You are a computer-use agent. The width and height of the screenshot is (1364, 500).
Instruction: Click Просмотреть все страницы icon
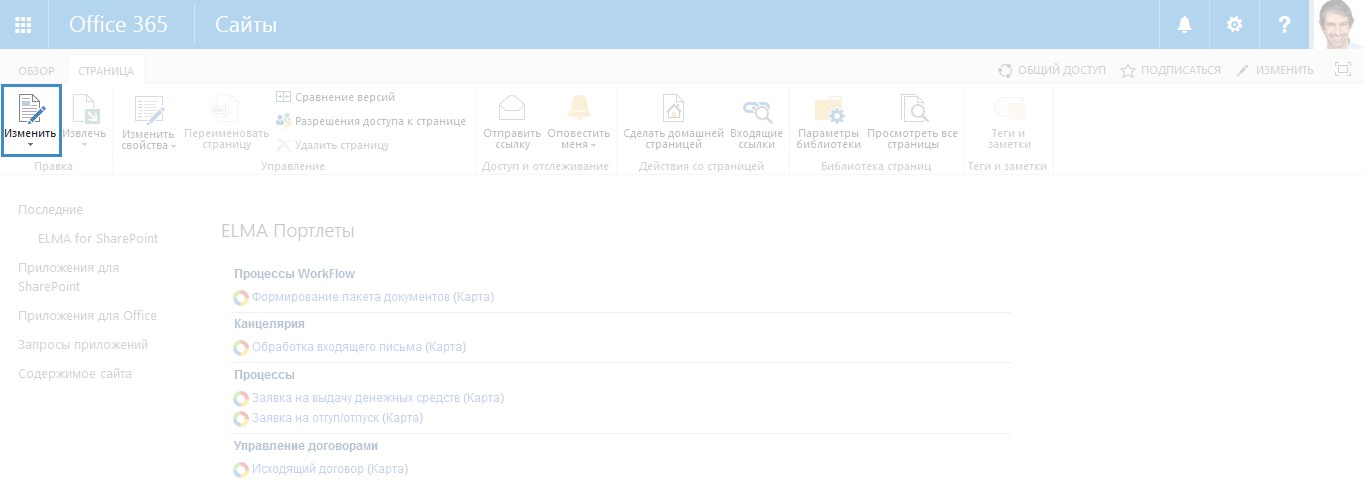(x=913, y=110)
